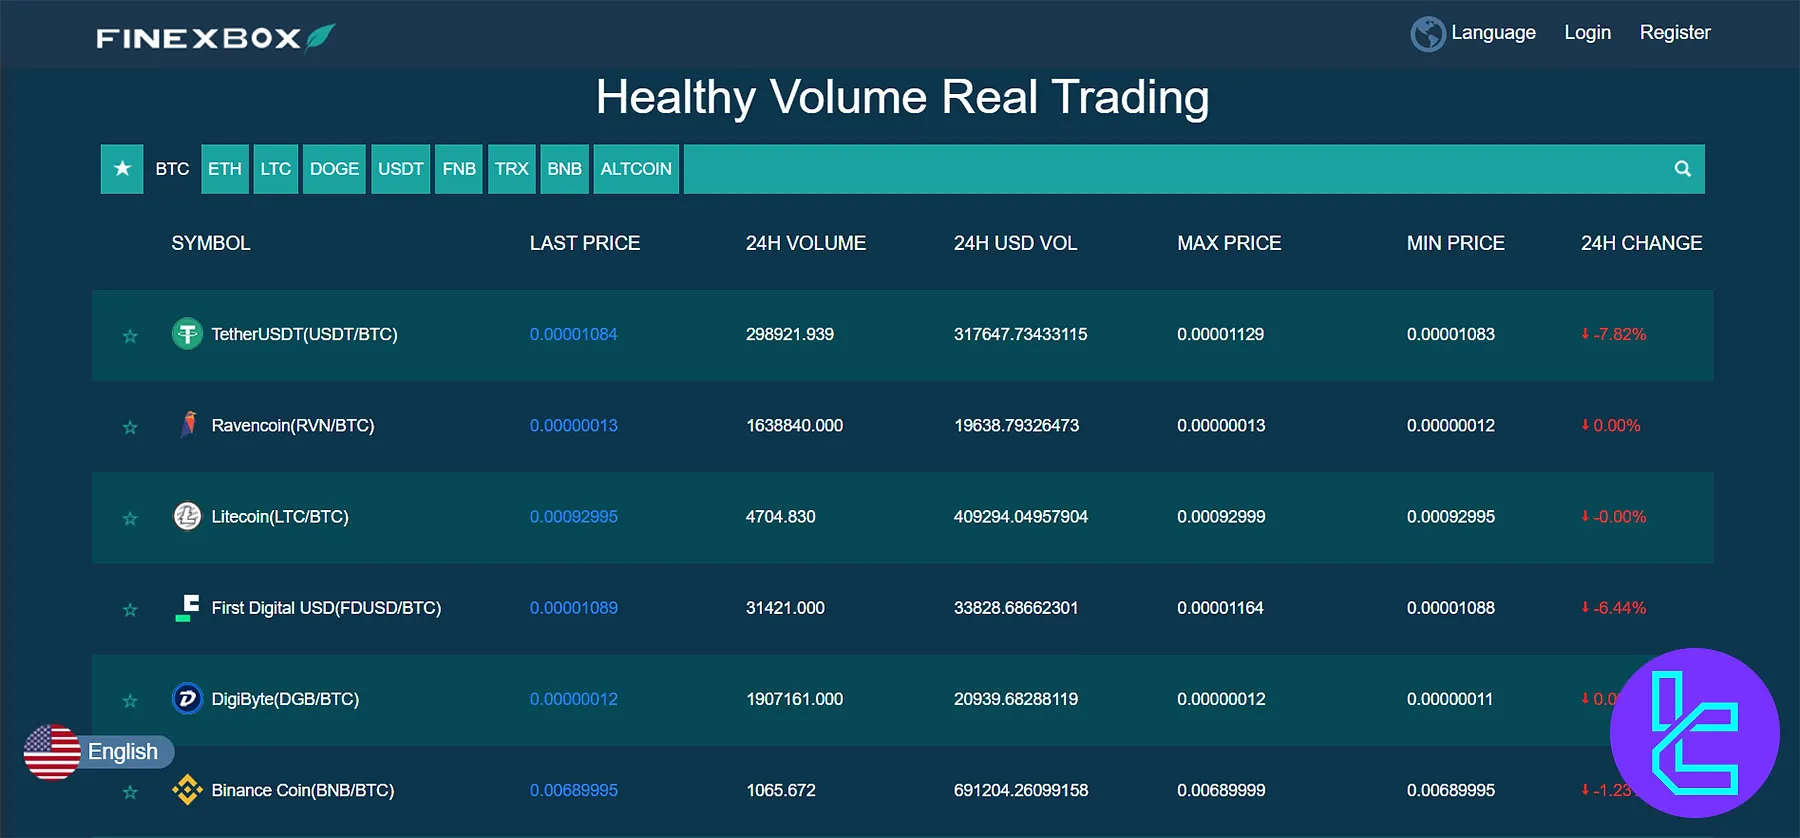The height and width of the screenshot is (838, 1800).
Task: Open the English language selector
Action: (122, 752)
